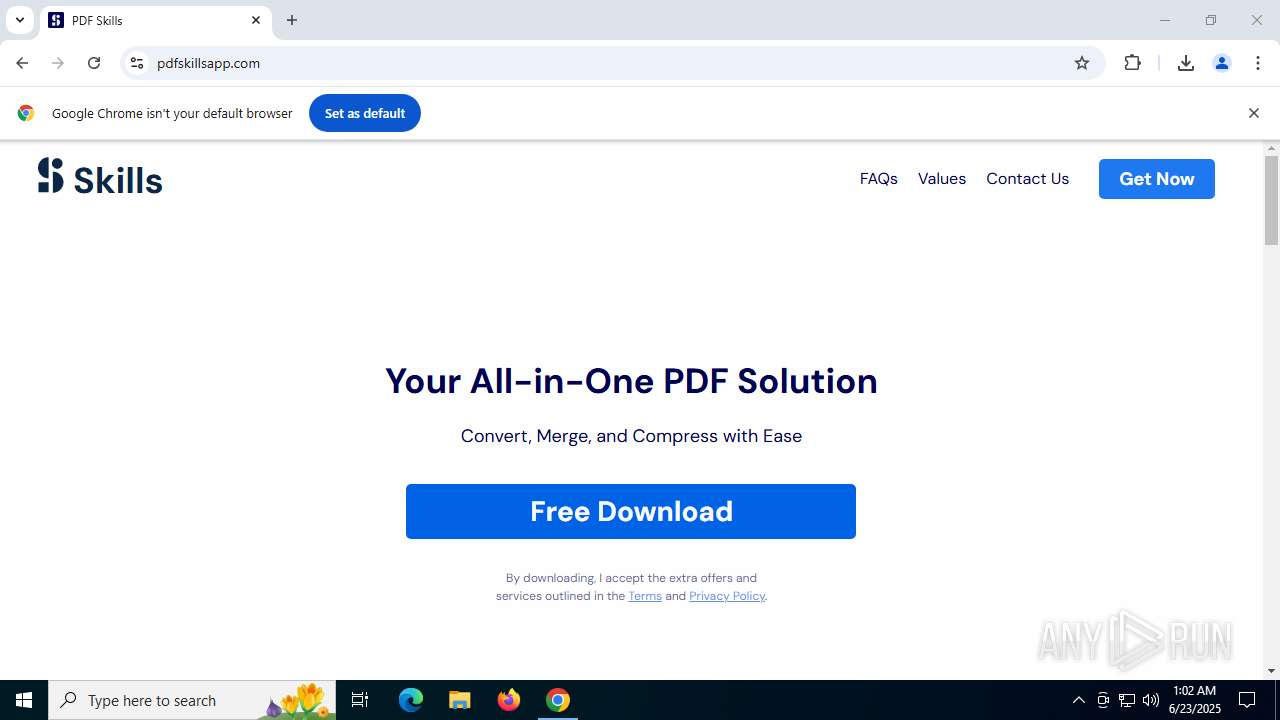Open the taskbar clock and date

[1194, 700]
